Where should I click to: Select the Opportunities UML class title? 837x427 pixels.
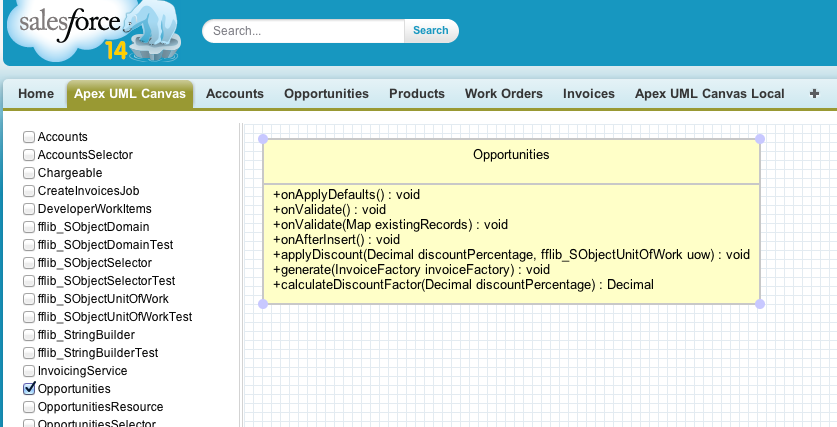511,155
